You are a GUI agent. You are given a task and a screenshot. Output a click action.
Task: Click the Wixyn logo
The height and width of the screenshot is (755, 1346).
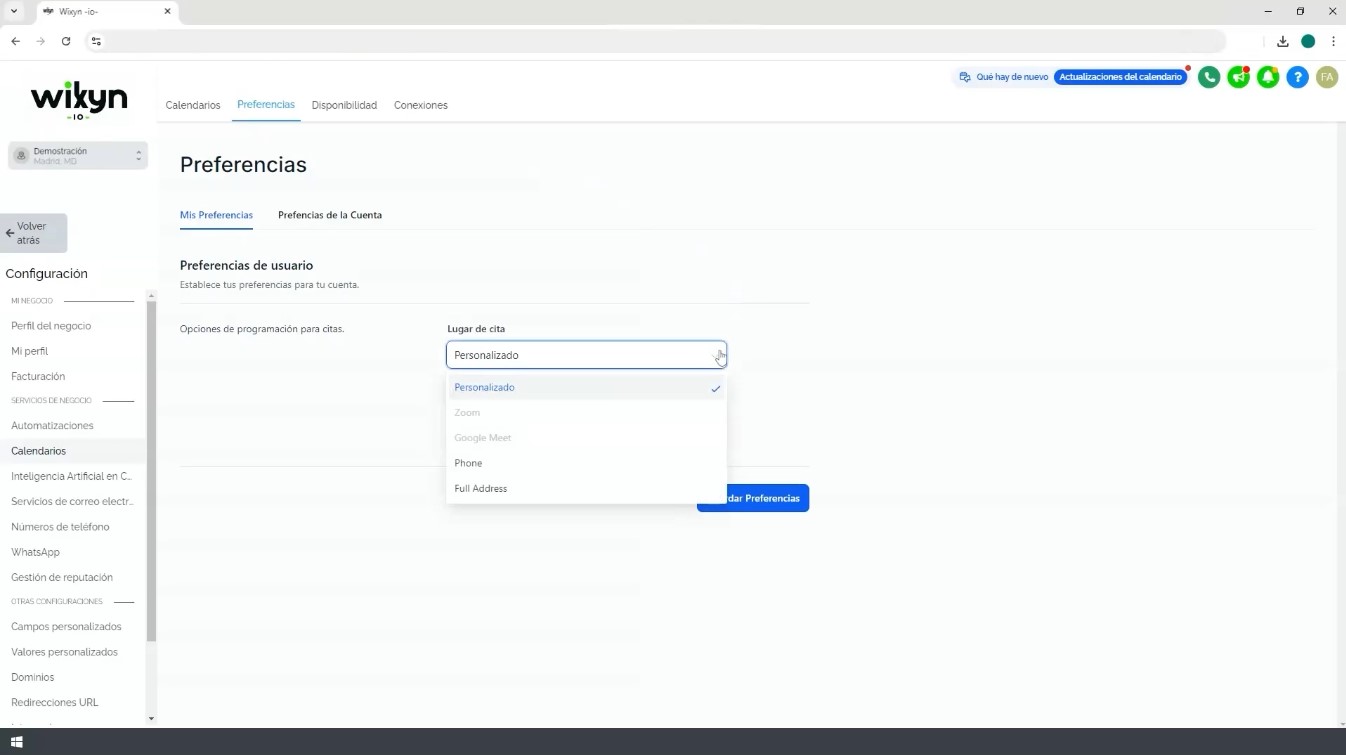[79, 101]
